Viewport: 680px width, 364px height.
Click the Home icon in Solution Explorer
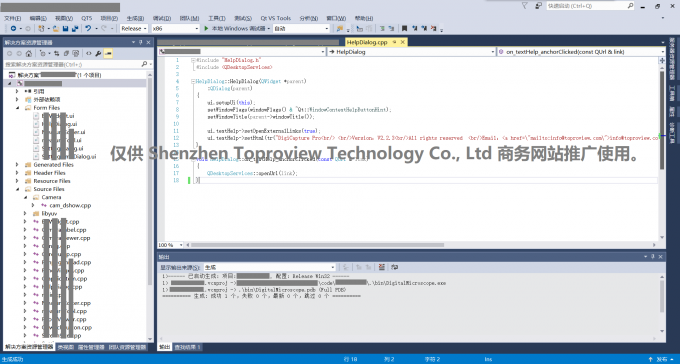(29, 53)
